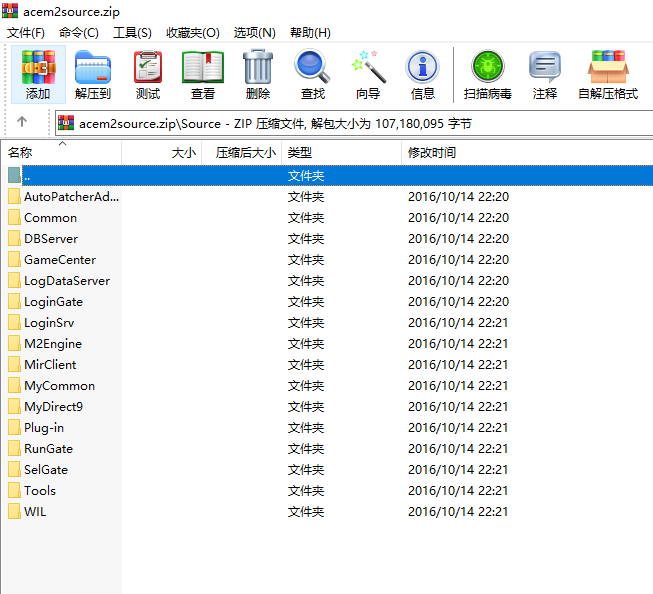Run 测试 (Test) on the archive
The width and height of the screenshot is (653, 594).
tap(148, 74)
